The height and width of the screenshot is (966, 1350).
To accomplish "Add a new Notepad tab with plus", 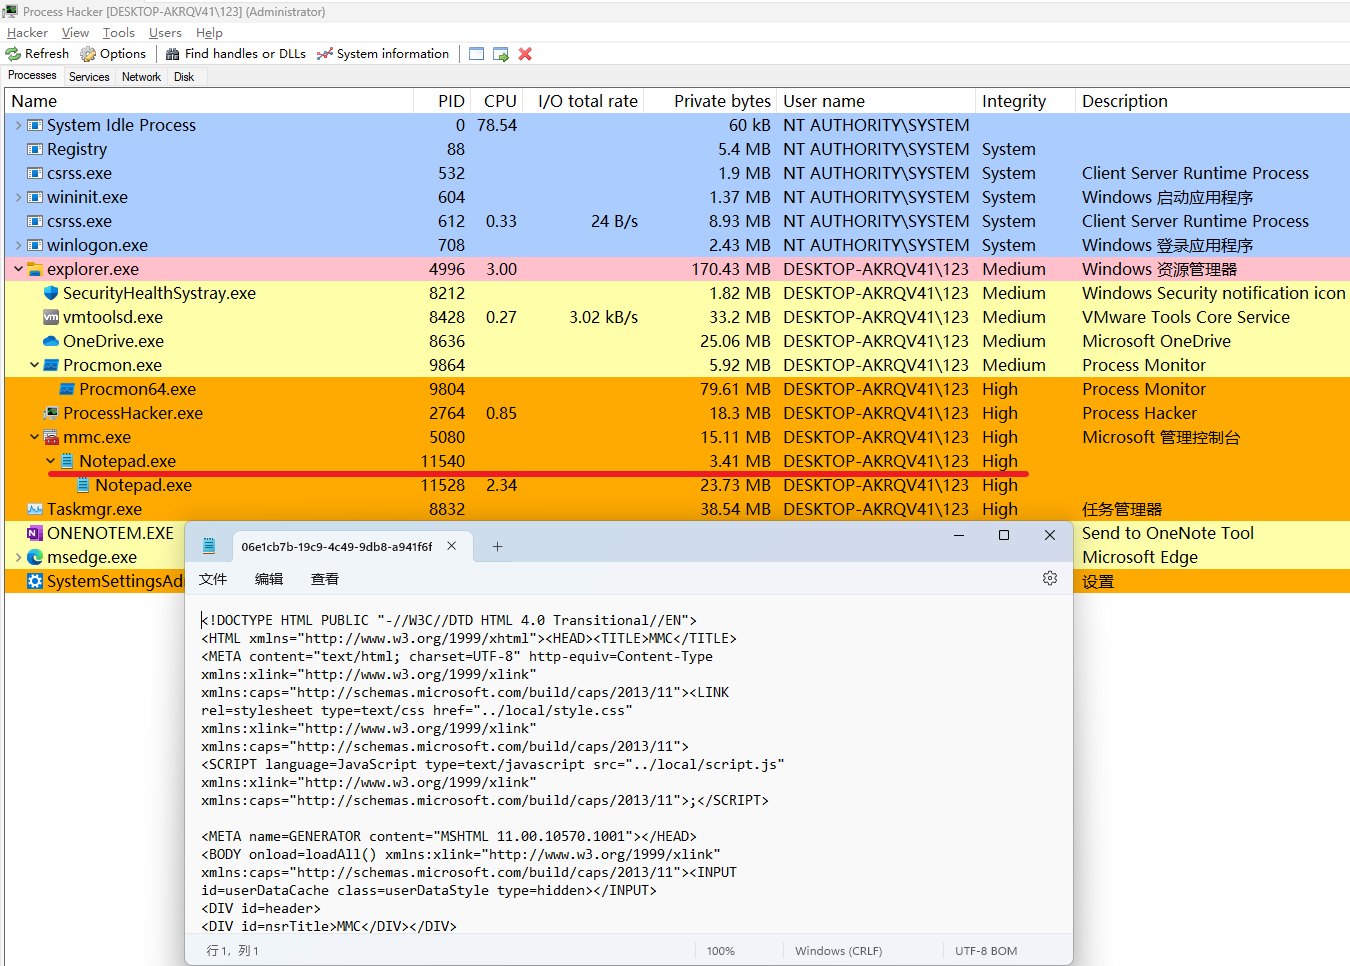I will [x=497, y=546].
